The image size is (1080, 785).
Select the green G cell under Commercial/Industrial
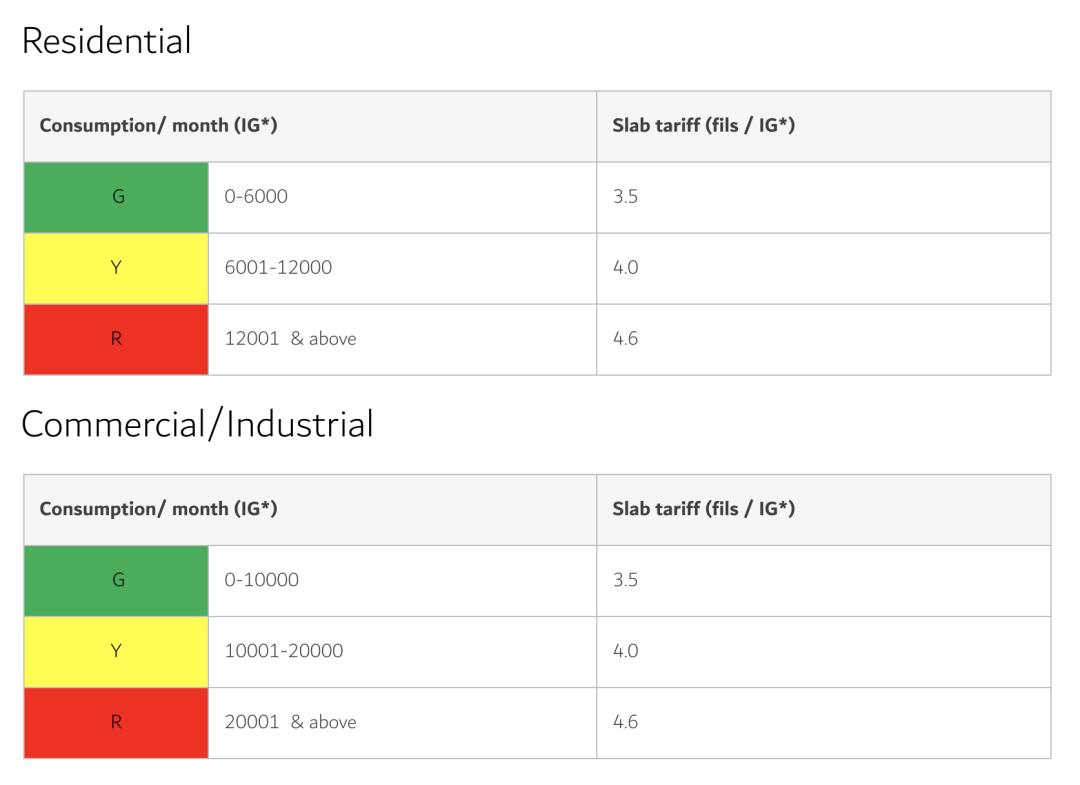click(x=116, y=580)
